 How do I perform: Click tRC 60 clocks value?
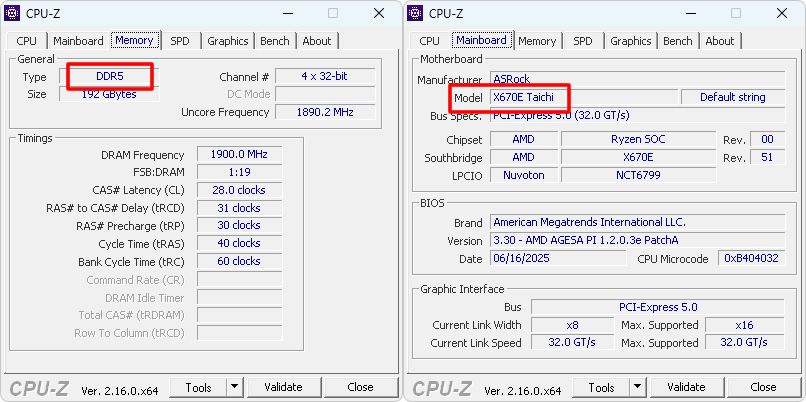[x=239, y=261]
